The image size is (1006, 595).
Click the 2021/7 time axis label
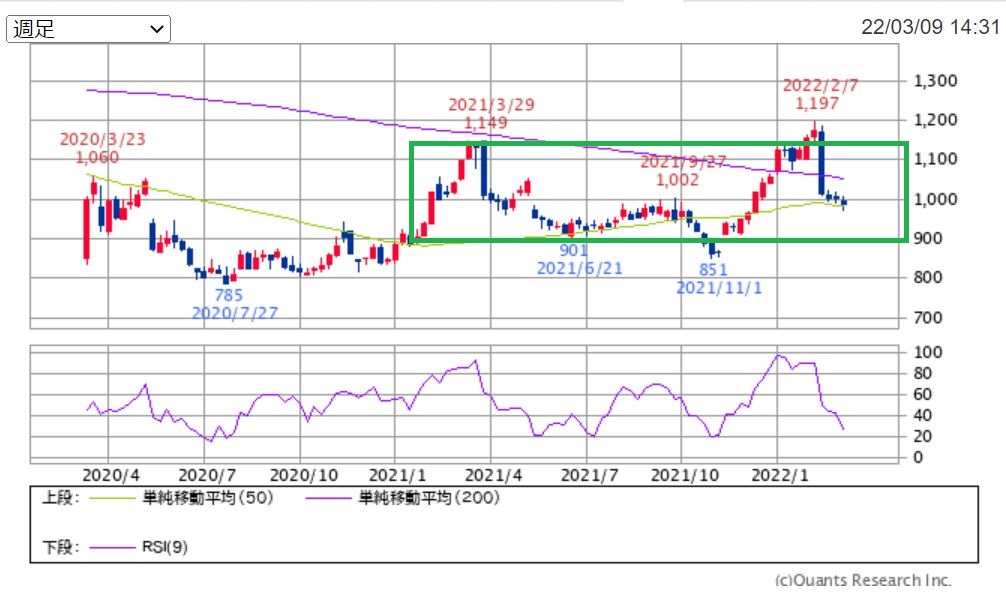[590, 476]
